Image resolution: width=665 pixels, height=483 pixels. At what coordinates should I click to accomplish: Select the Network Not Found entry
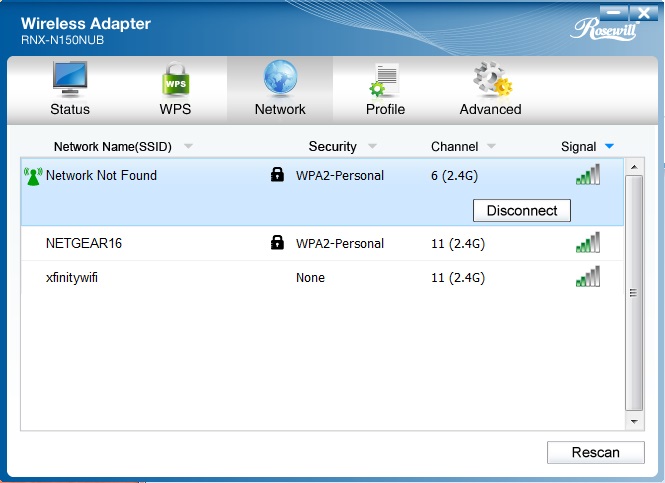pyautogui.click(x=101, y=175)
